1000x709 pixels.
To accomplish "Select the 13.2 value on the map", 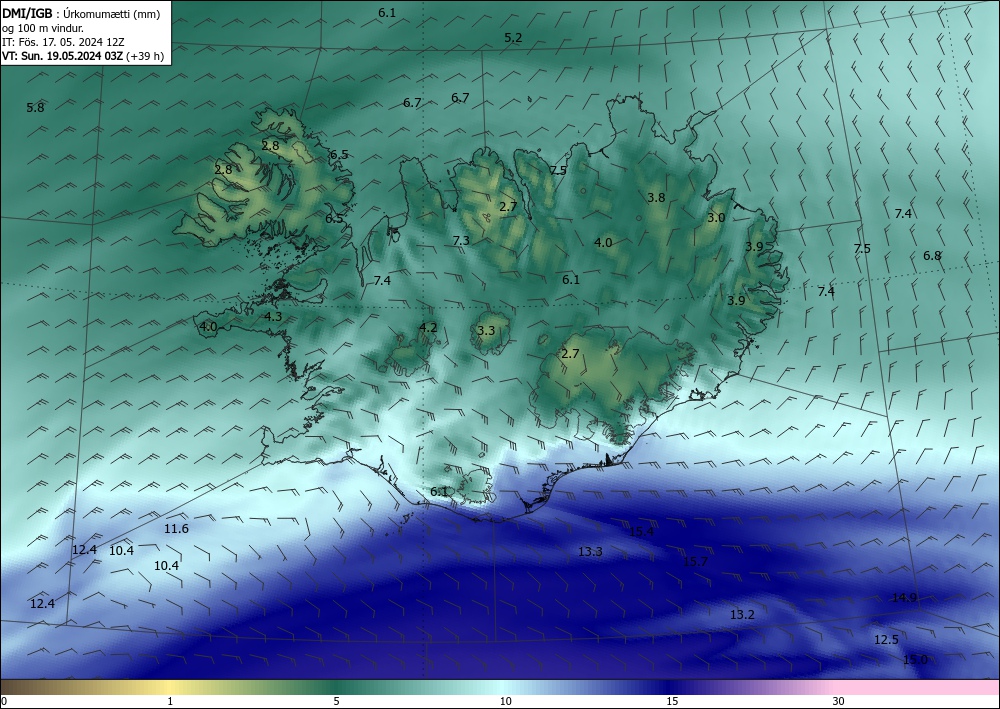I will pyautogui.click(x=742, y=615).
